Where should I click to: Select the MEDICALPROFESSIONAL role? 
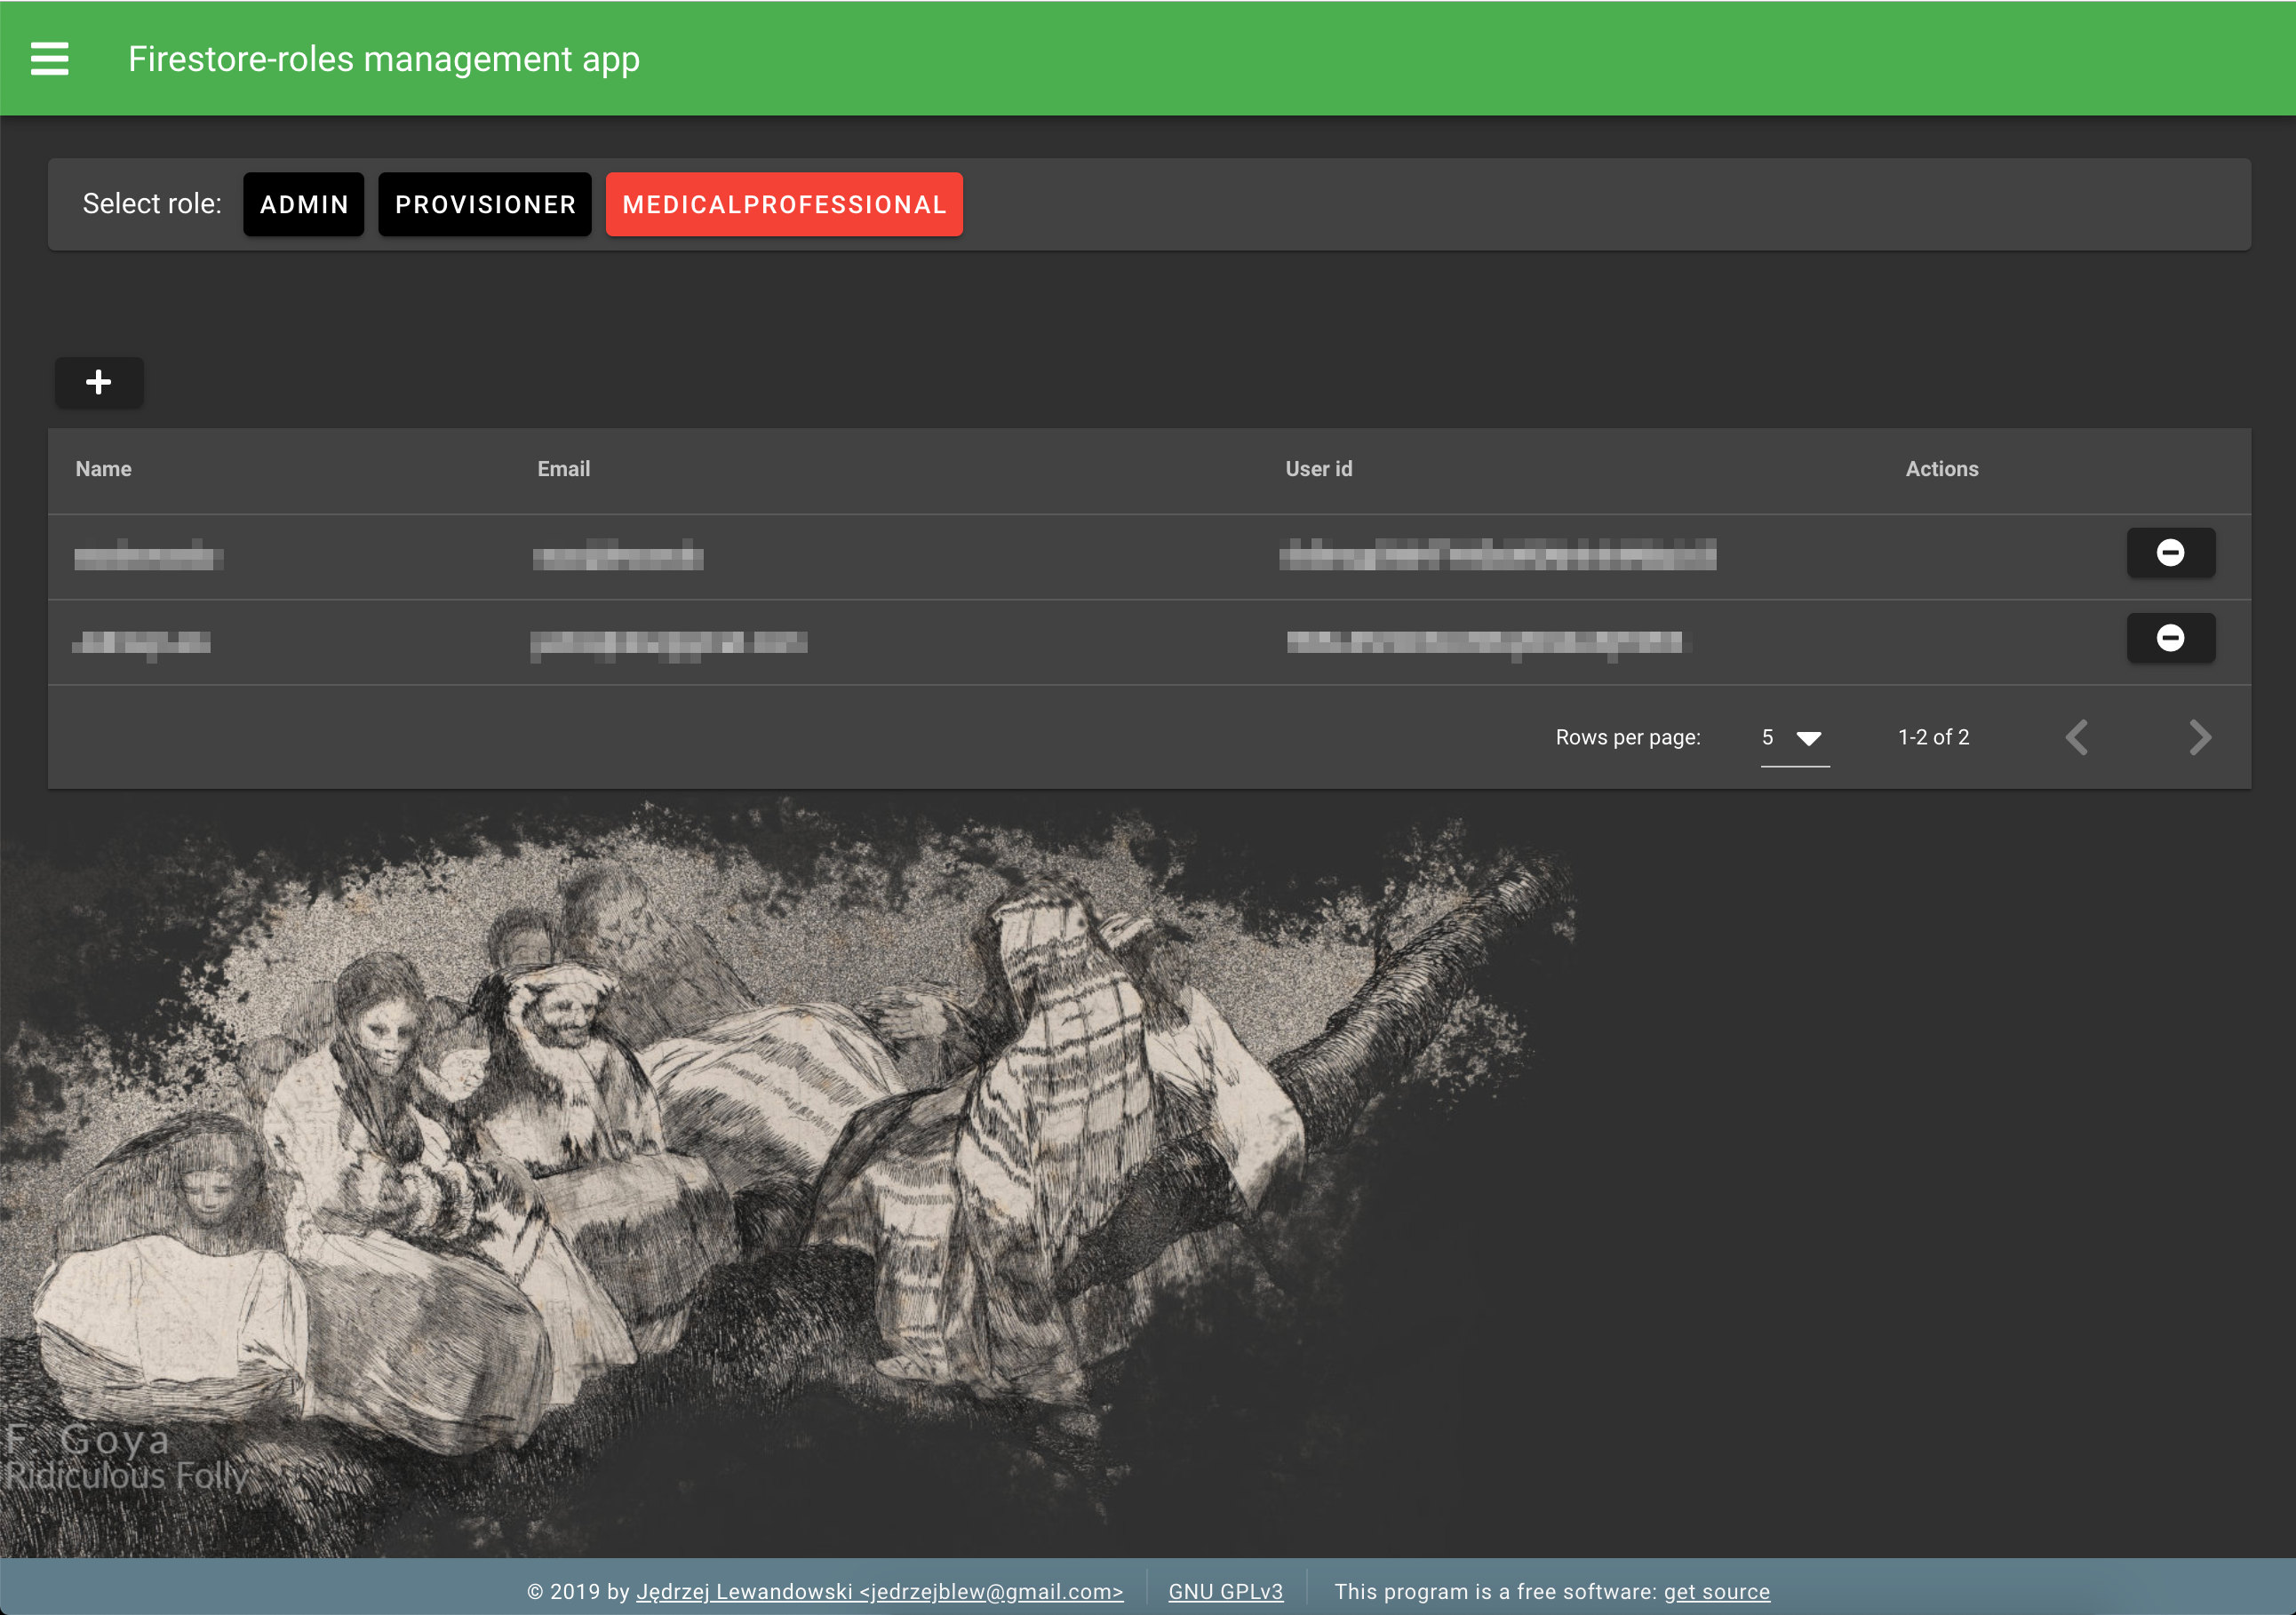784,205
